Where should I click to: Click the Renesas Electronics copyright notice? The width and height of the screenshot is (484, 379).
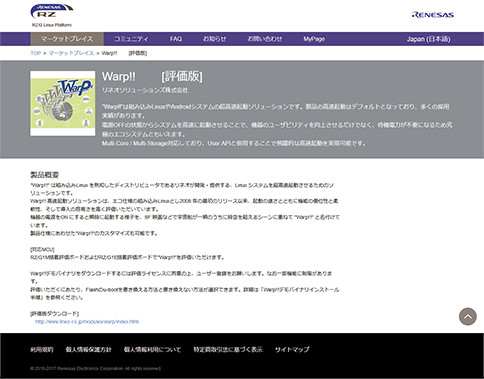pos(95,369)
